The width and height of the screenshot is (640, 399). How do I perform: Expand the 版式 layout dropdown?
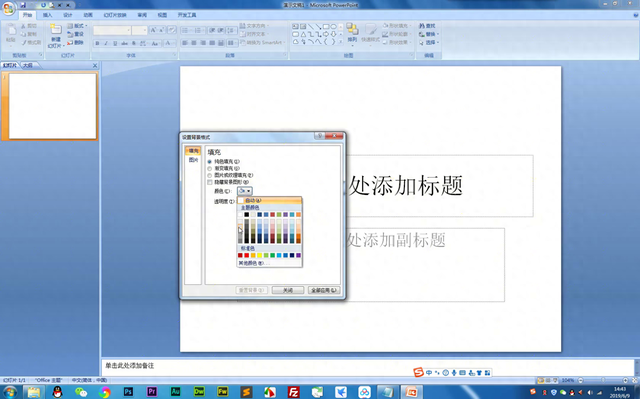pyautogui.click(x=78, y=26)
